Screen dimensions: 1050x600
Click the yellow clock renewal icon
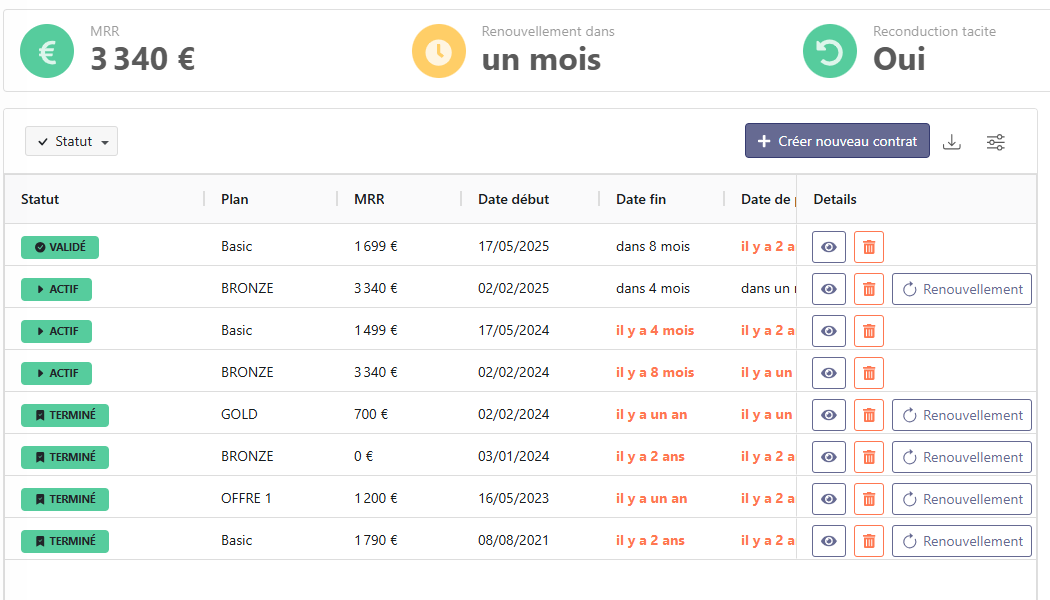438,51
